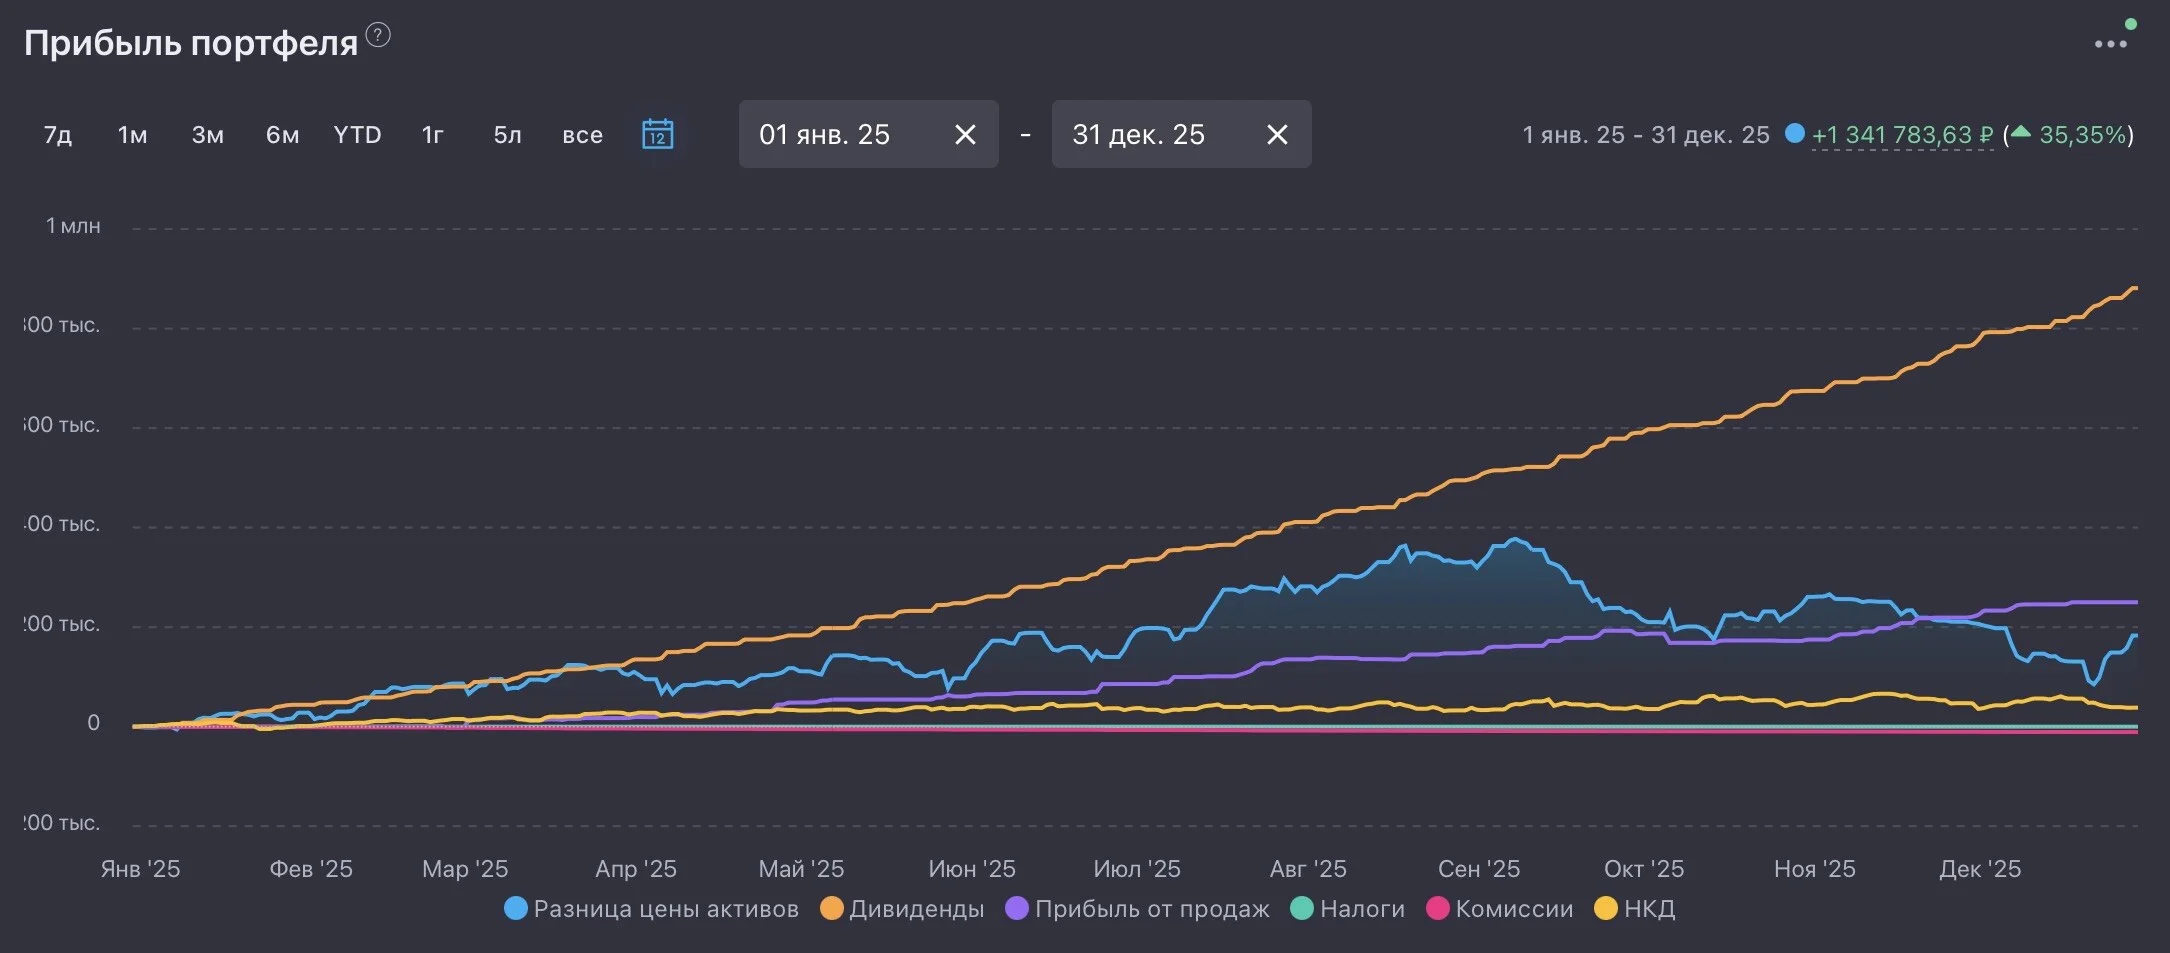
Task: Edit the start date field 01 янв. 25
Action: click(868, 134)
